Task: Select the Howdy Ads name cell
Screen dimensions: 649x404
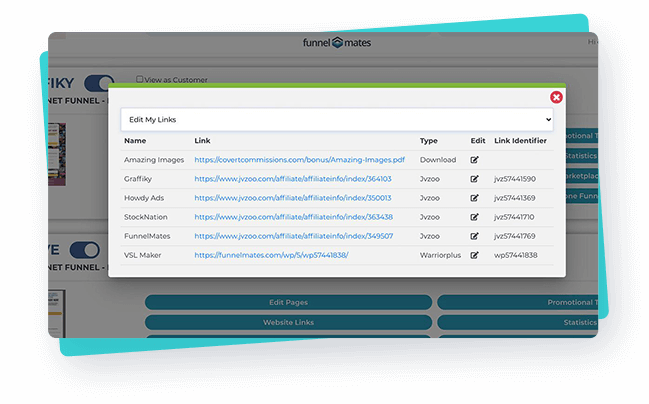Action: coord(144,198)
